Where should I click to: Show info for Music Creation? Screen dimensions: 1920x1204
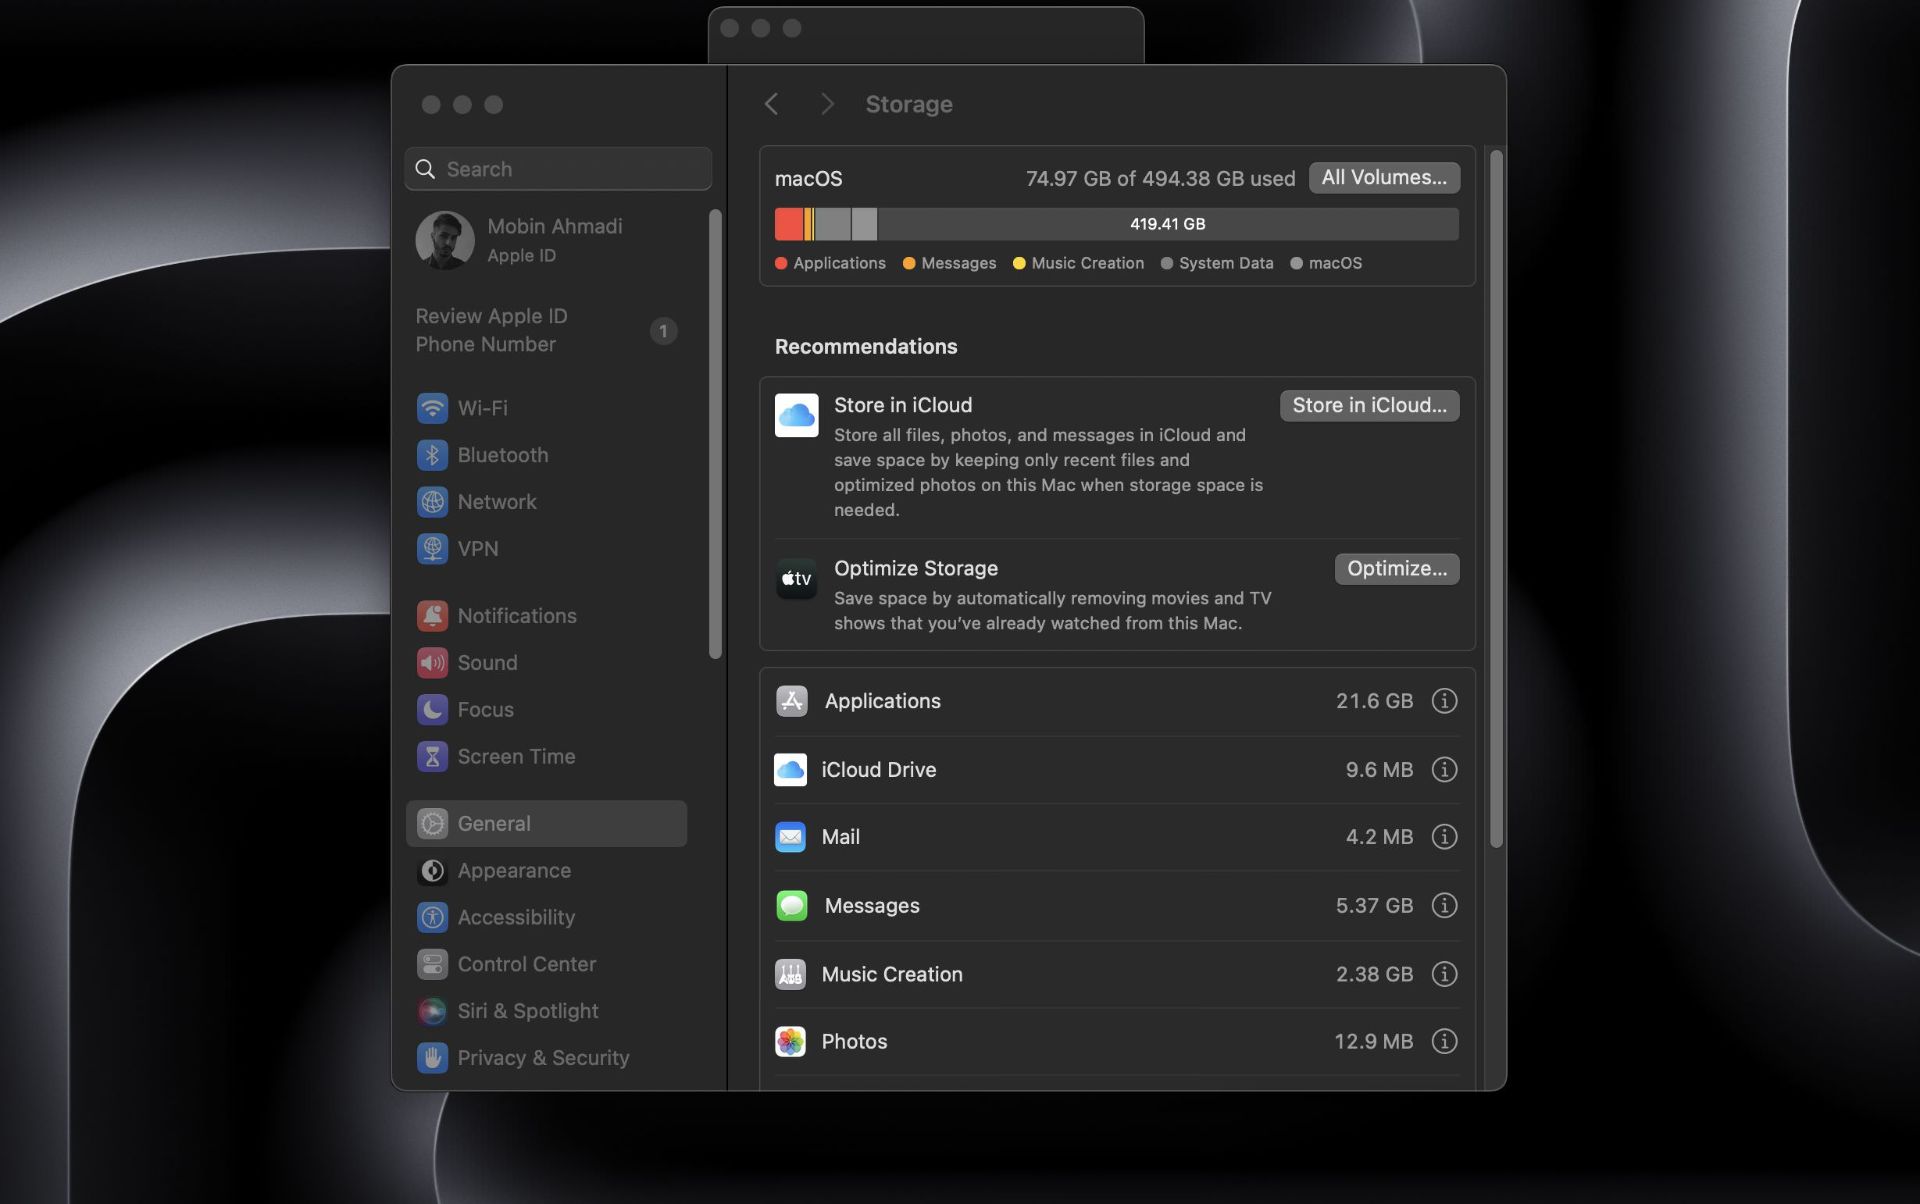(x=1443, y=974)
